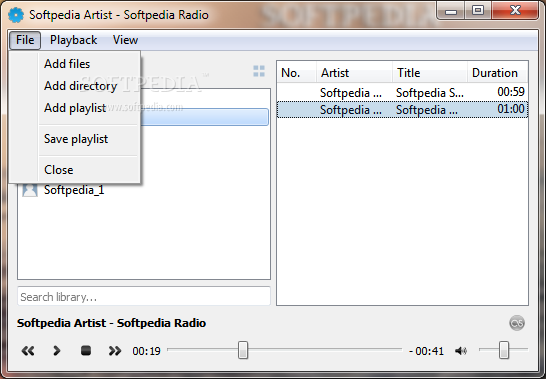The height and width of the screenshot is (379, 546).
Task: Sort playlist by the Title column header
Action: click(430, 72)
